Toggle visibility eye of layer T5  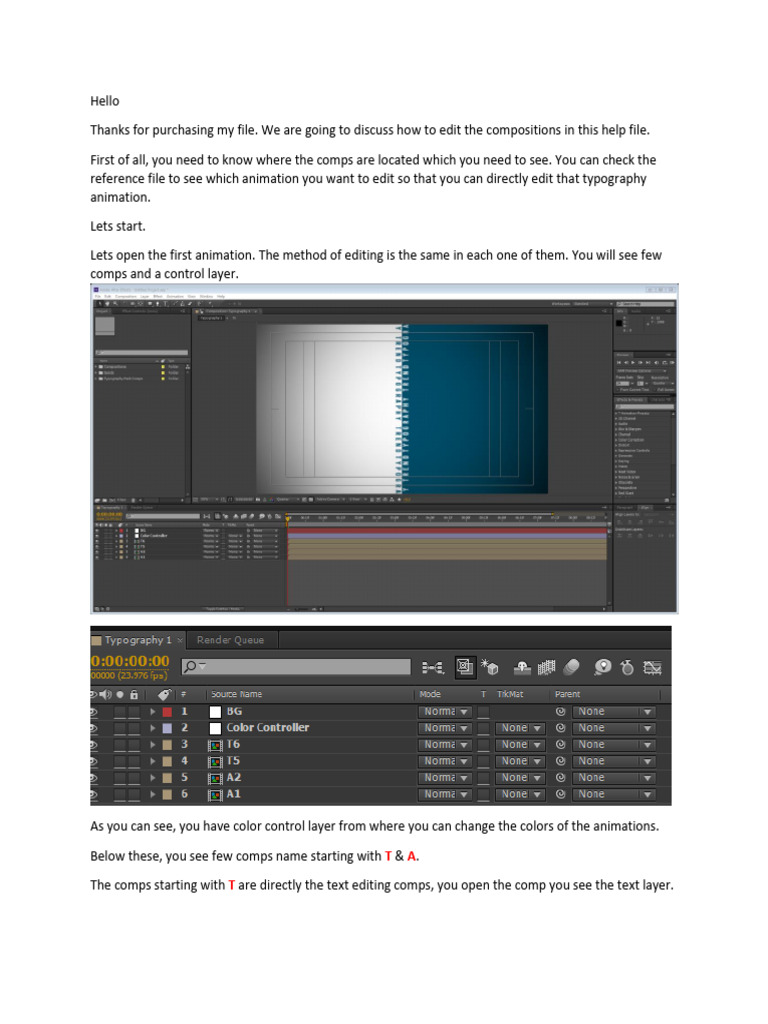click(x=94, y=761)
